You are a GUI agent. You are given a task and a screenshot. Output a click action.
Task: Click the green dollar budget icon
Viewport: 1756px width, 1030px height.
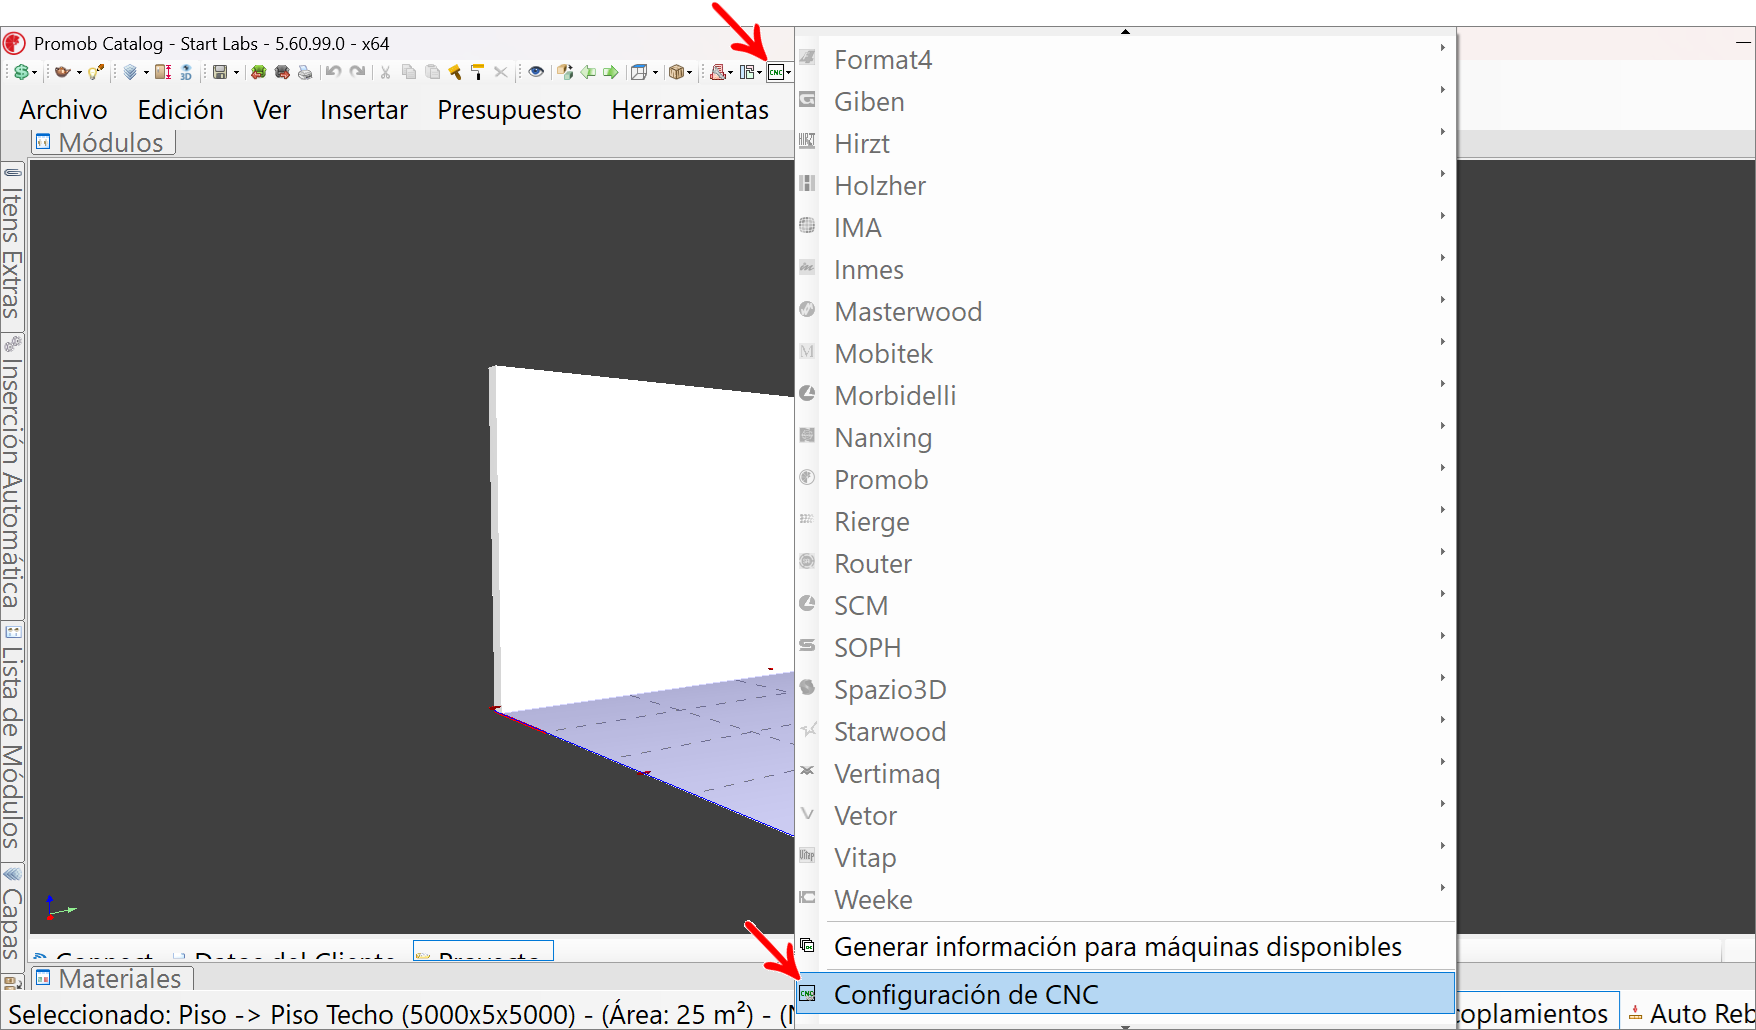21,72
